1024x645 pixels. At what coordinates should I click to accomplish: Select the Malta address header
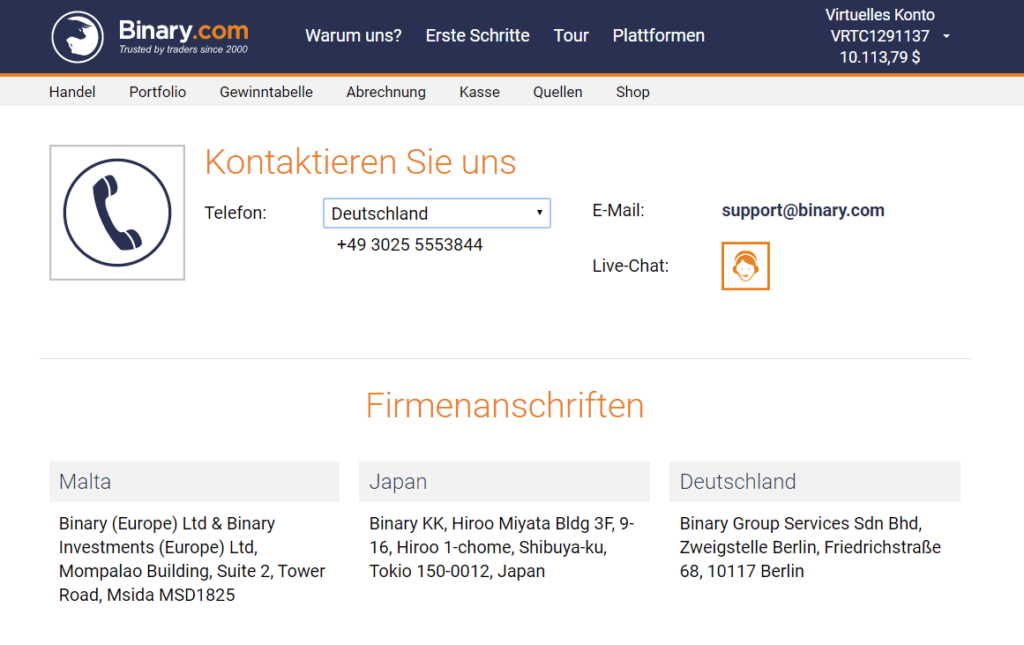click(195, 482)
